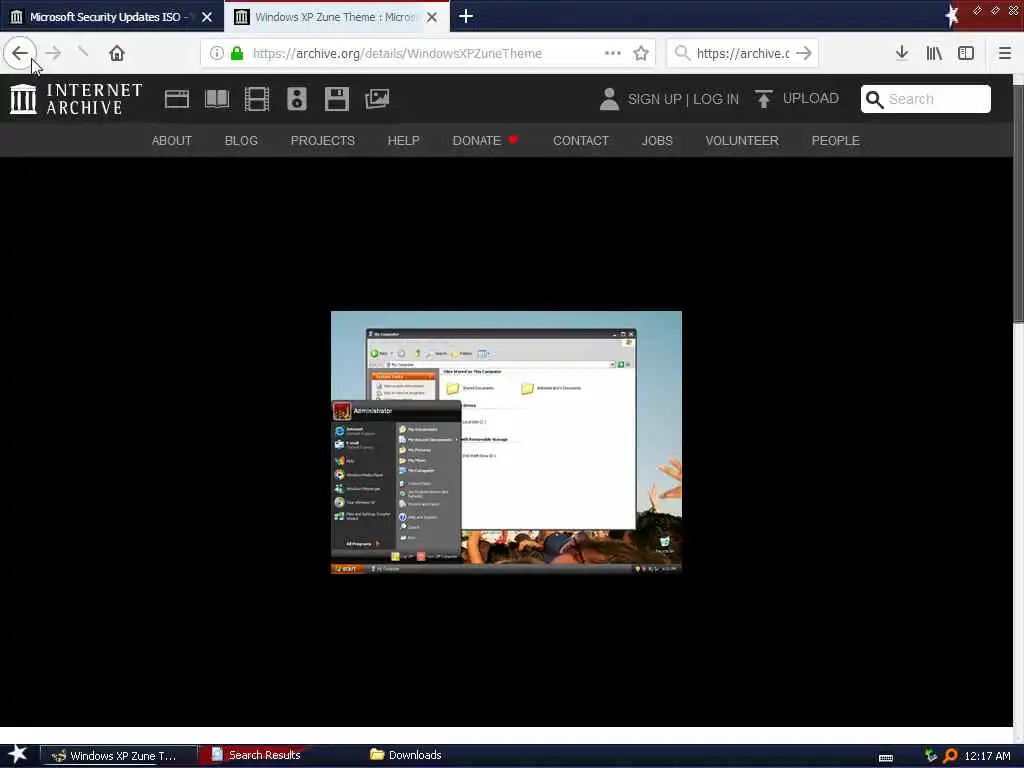The width and height of the screenshot is (1024, 768).
Task: Open the VOLUNTEER page
Action: 742,141
